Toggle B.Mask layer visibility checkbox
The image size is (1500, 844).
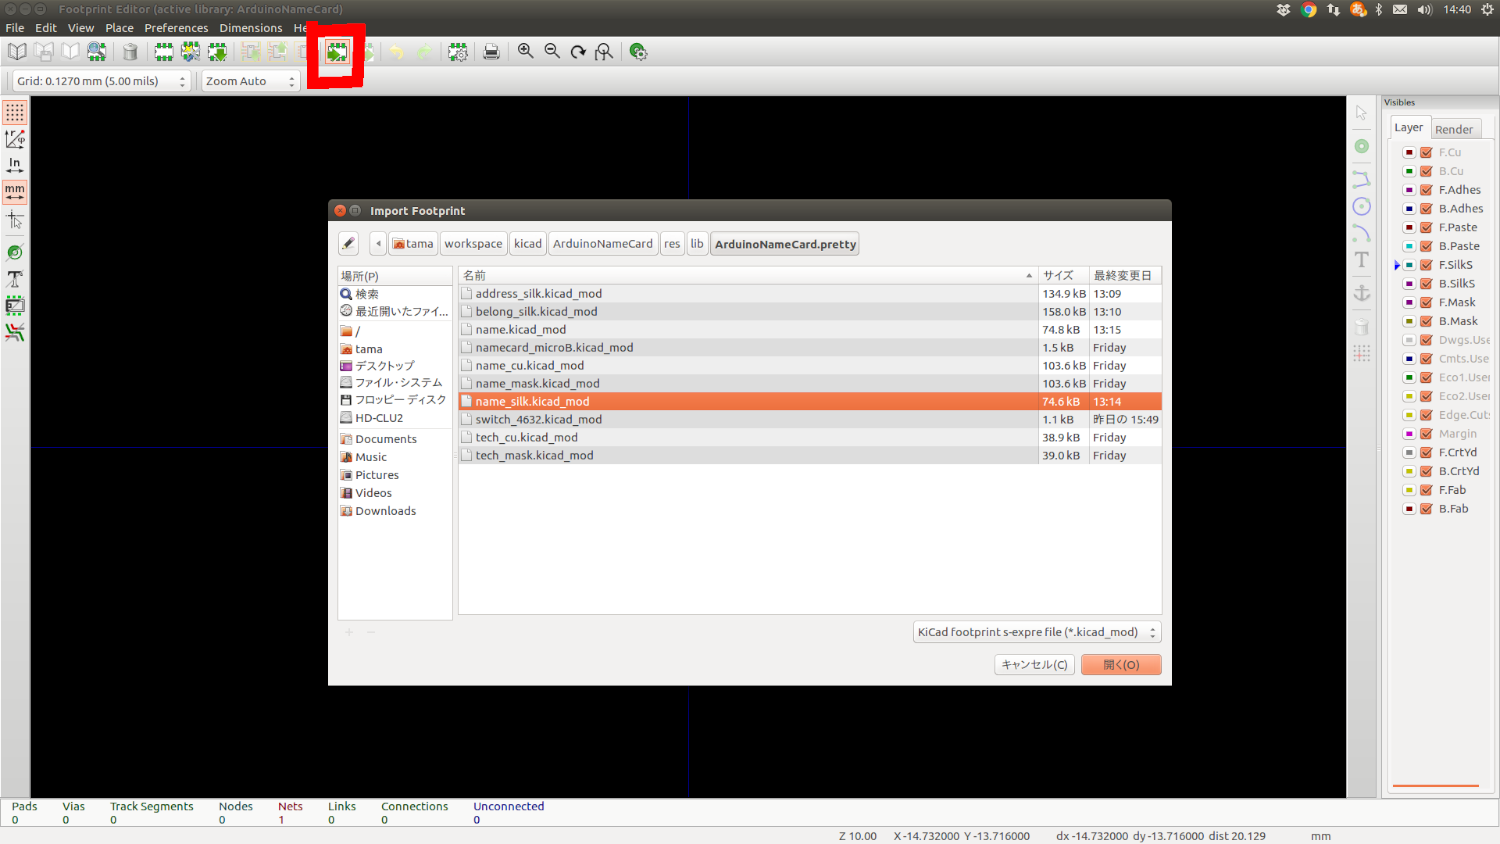pos(1426,321)
